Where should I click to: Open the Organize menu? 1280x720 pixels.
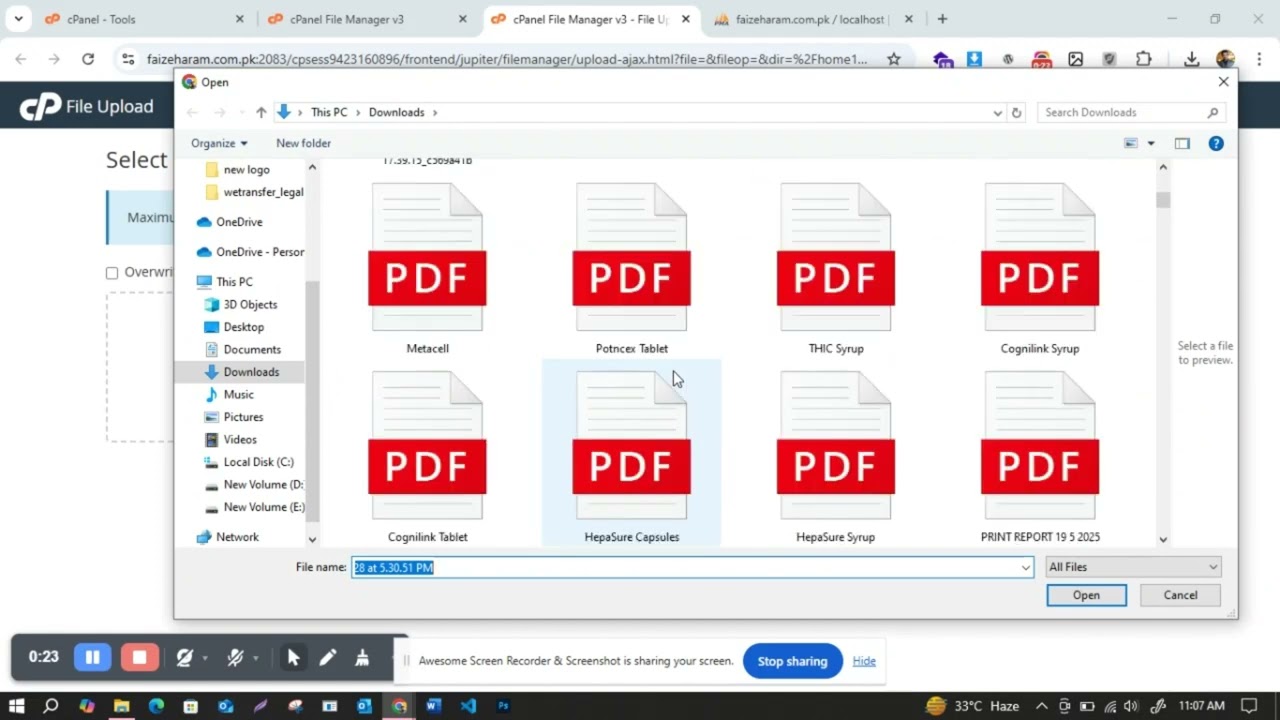219,143
